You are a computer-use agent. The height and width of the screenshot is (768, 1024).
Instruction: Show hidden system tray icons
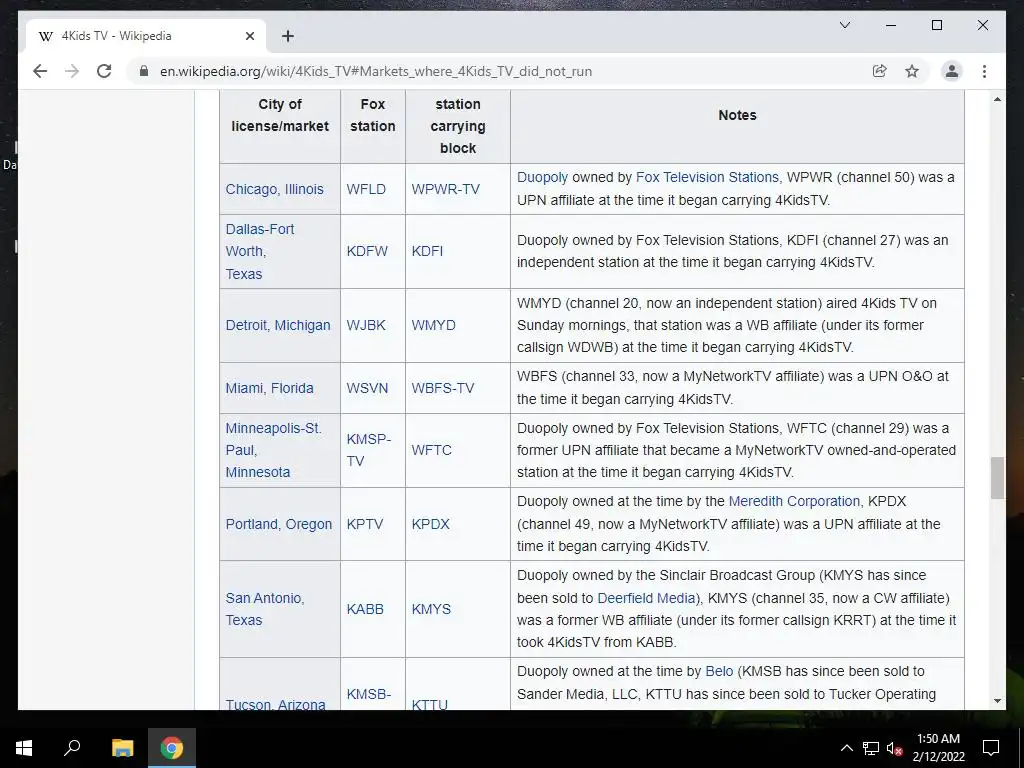tap(846, 748)
